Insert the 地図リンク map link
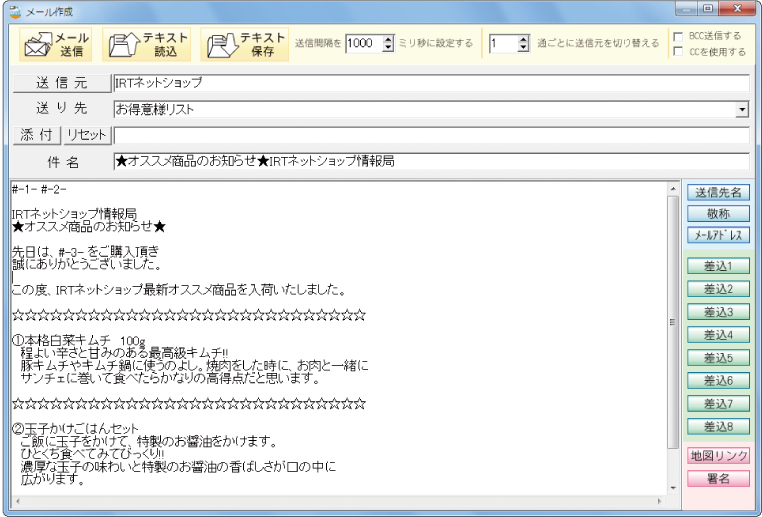This screenshot has height=517, width=762. pos(718,457)
